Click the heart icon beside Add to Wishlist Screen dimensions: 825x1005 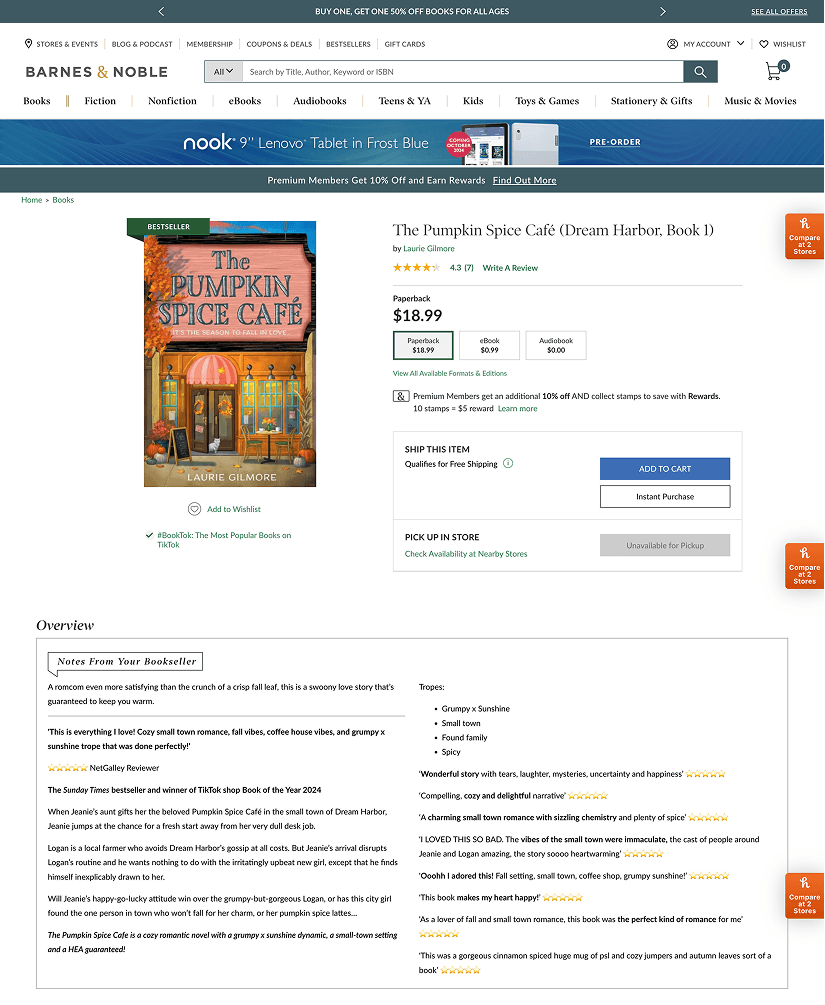[x=194, y=509]
